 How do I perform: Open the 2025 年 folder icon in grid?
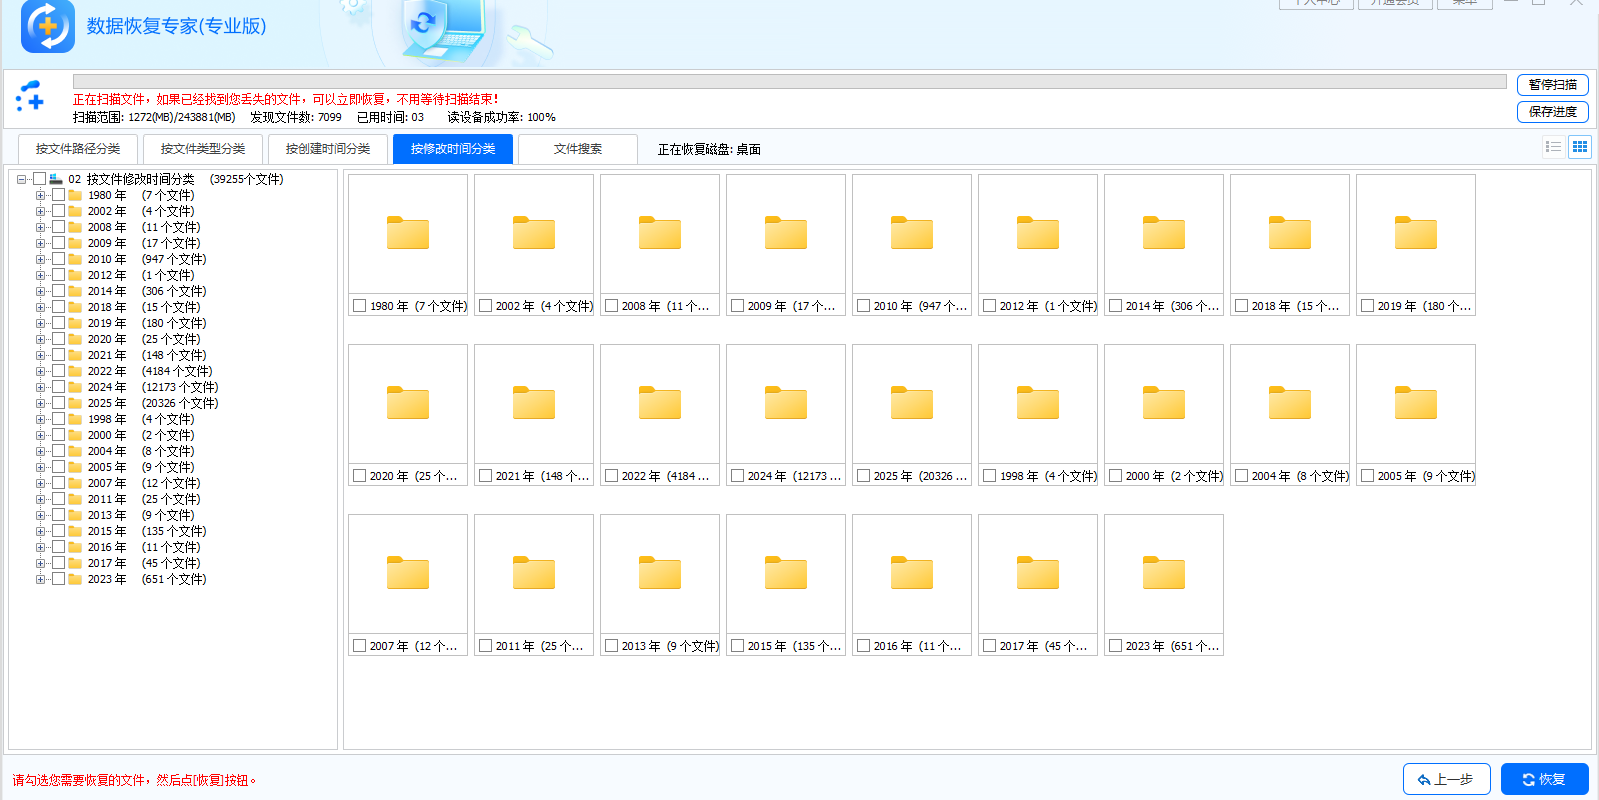912,403
